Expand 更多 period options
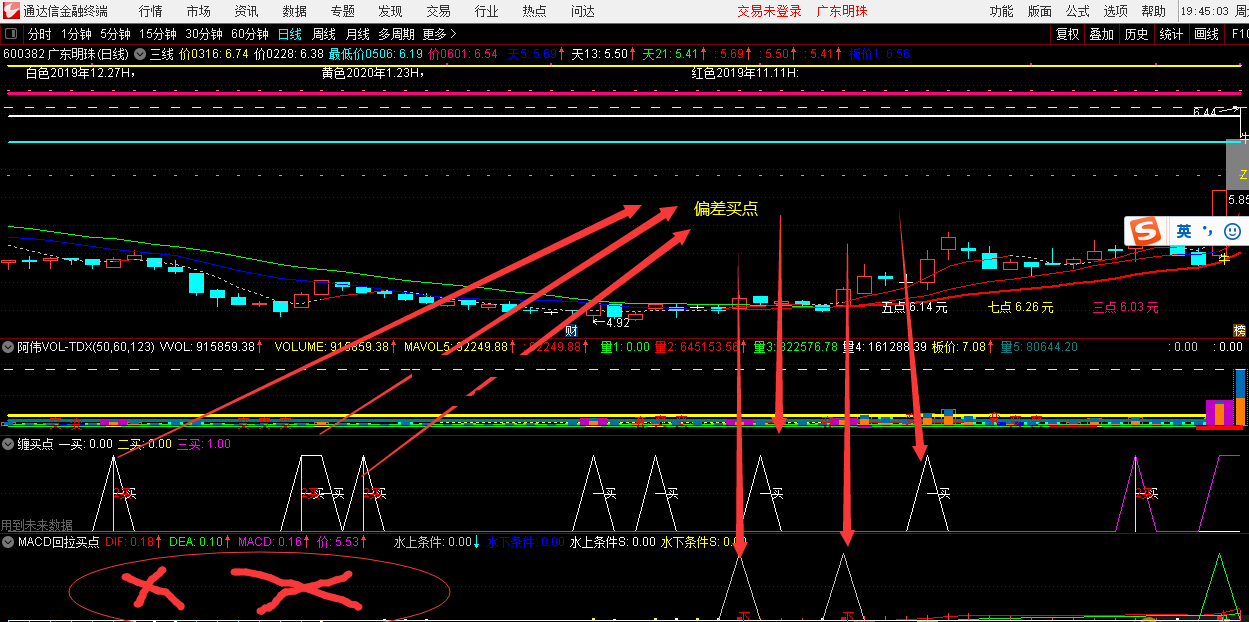Viewport: 1249px width, 622px height. [439, 34]
